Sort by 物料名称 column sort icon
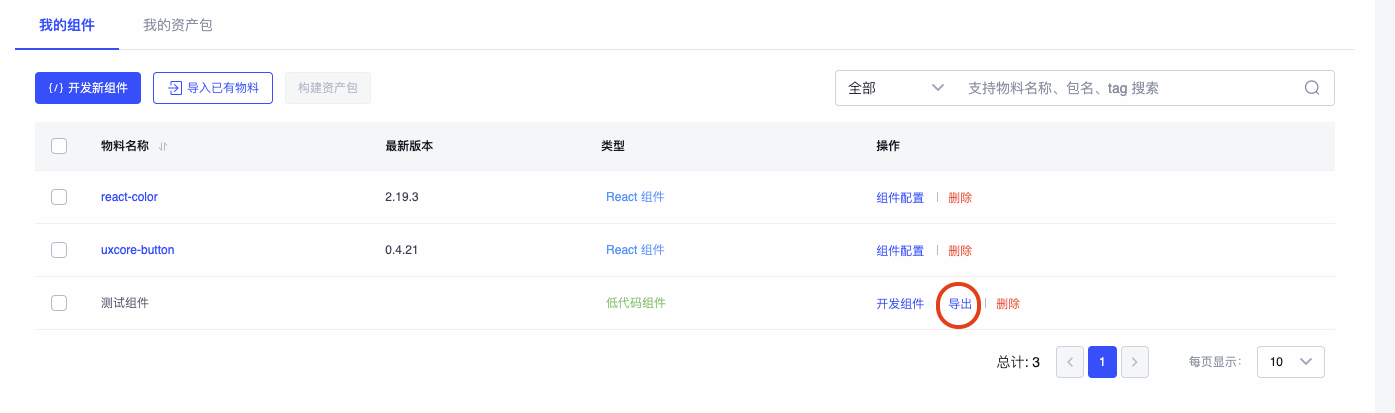Viewport: 1395px width, 413px height. (x=163, y=146)
